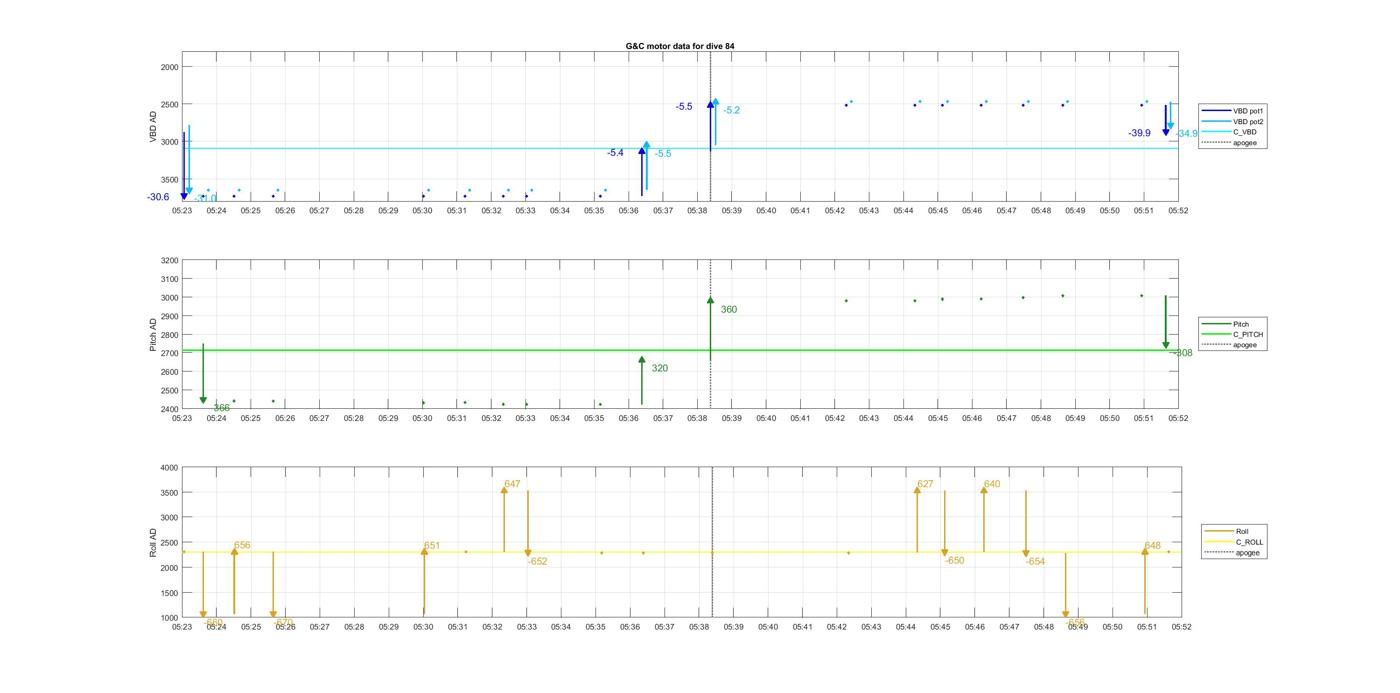Click '05:30' tick under the VBD plot
Viewport: 1400px width, 693px height.
tap(423, 211)
